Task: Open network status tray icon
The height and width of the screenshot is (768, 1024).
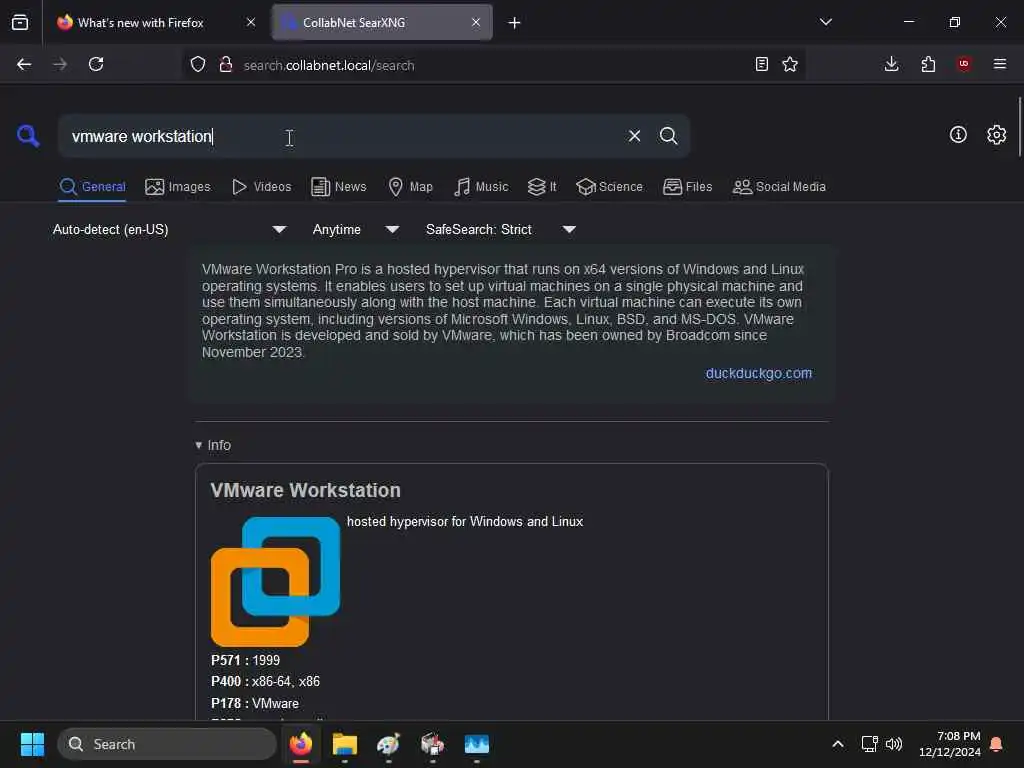Action: coord(869,744)
